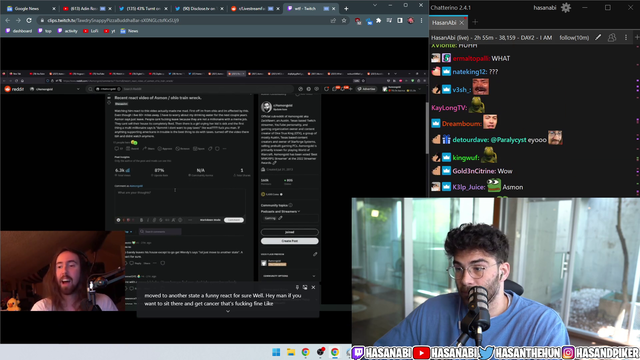The image size is (640, 360).
Task: Click the Joined button on Reddit sidebar
Action: coord(289,232)
